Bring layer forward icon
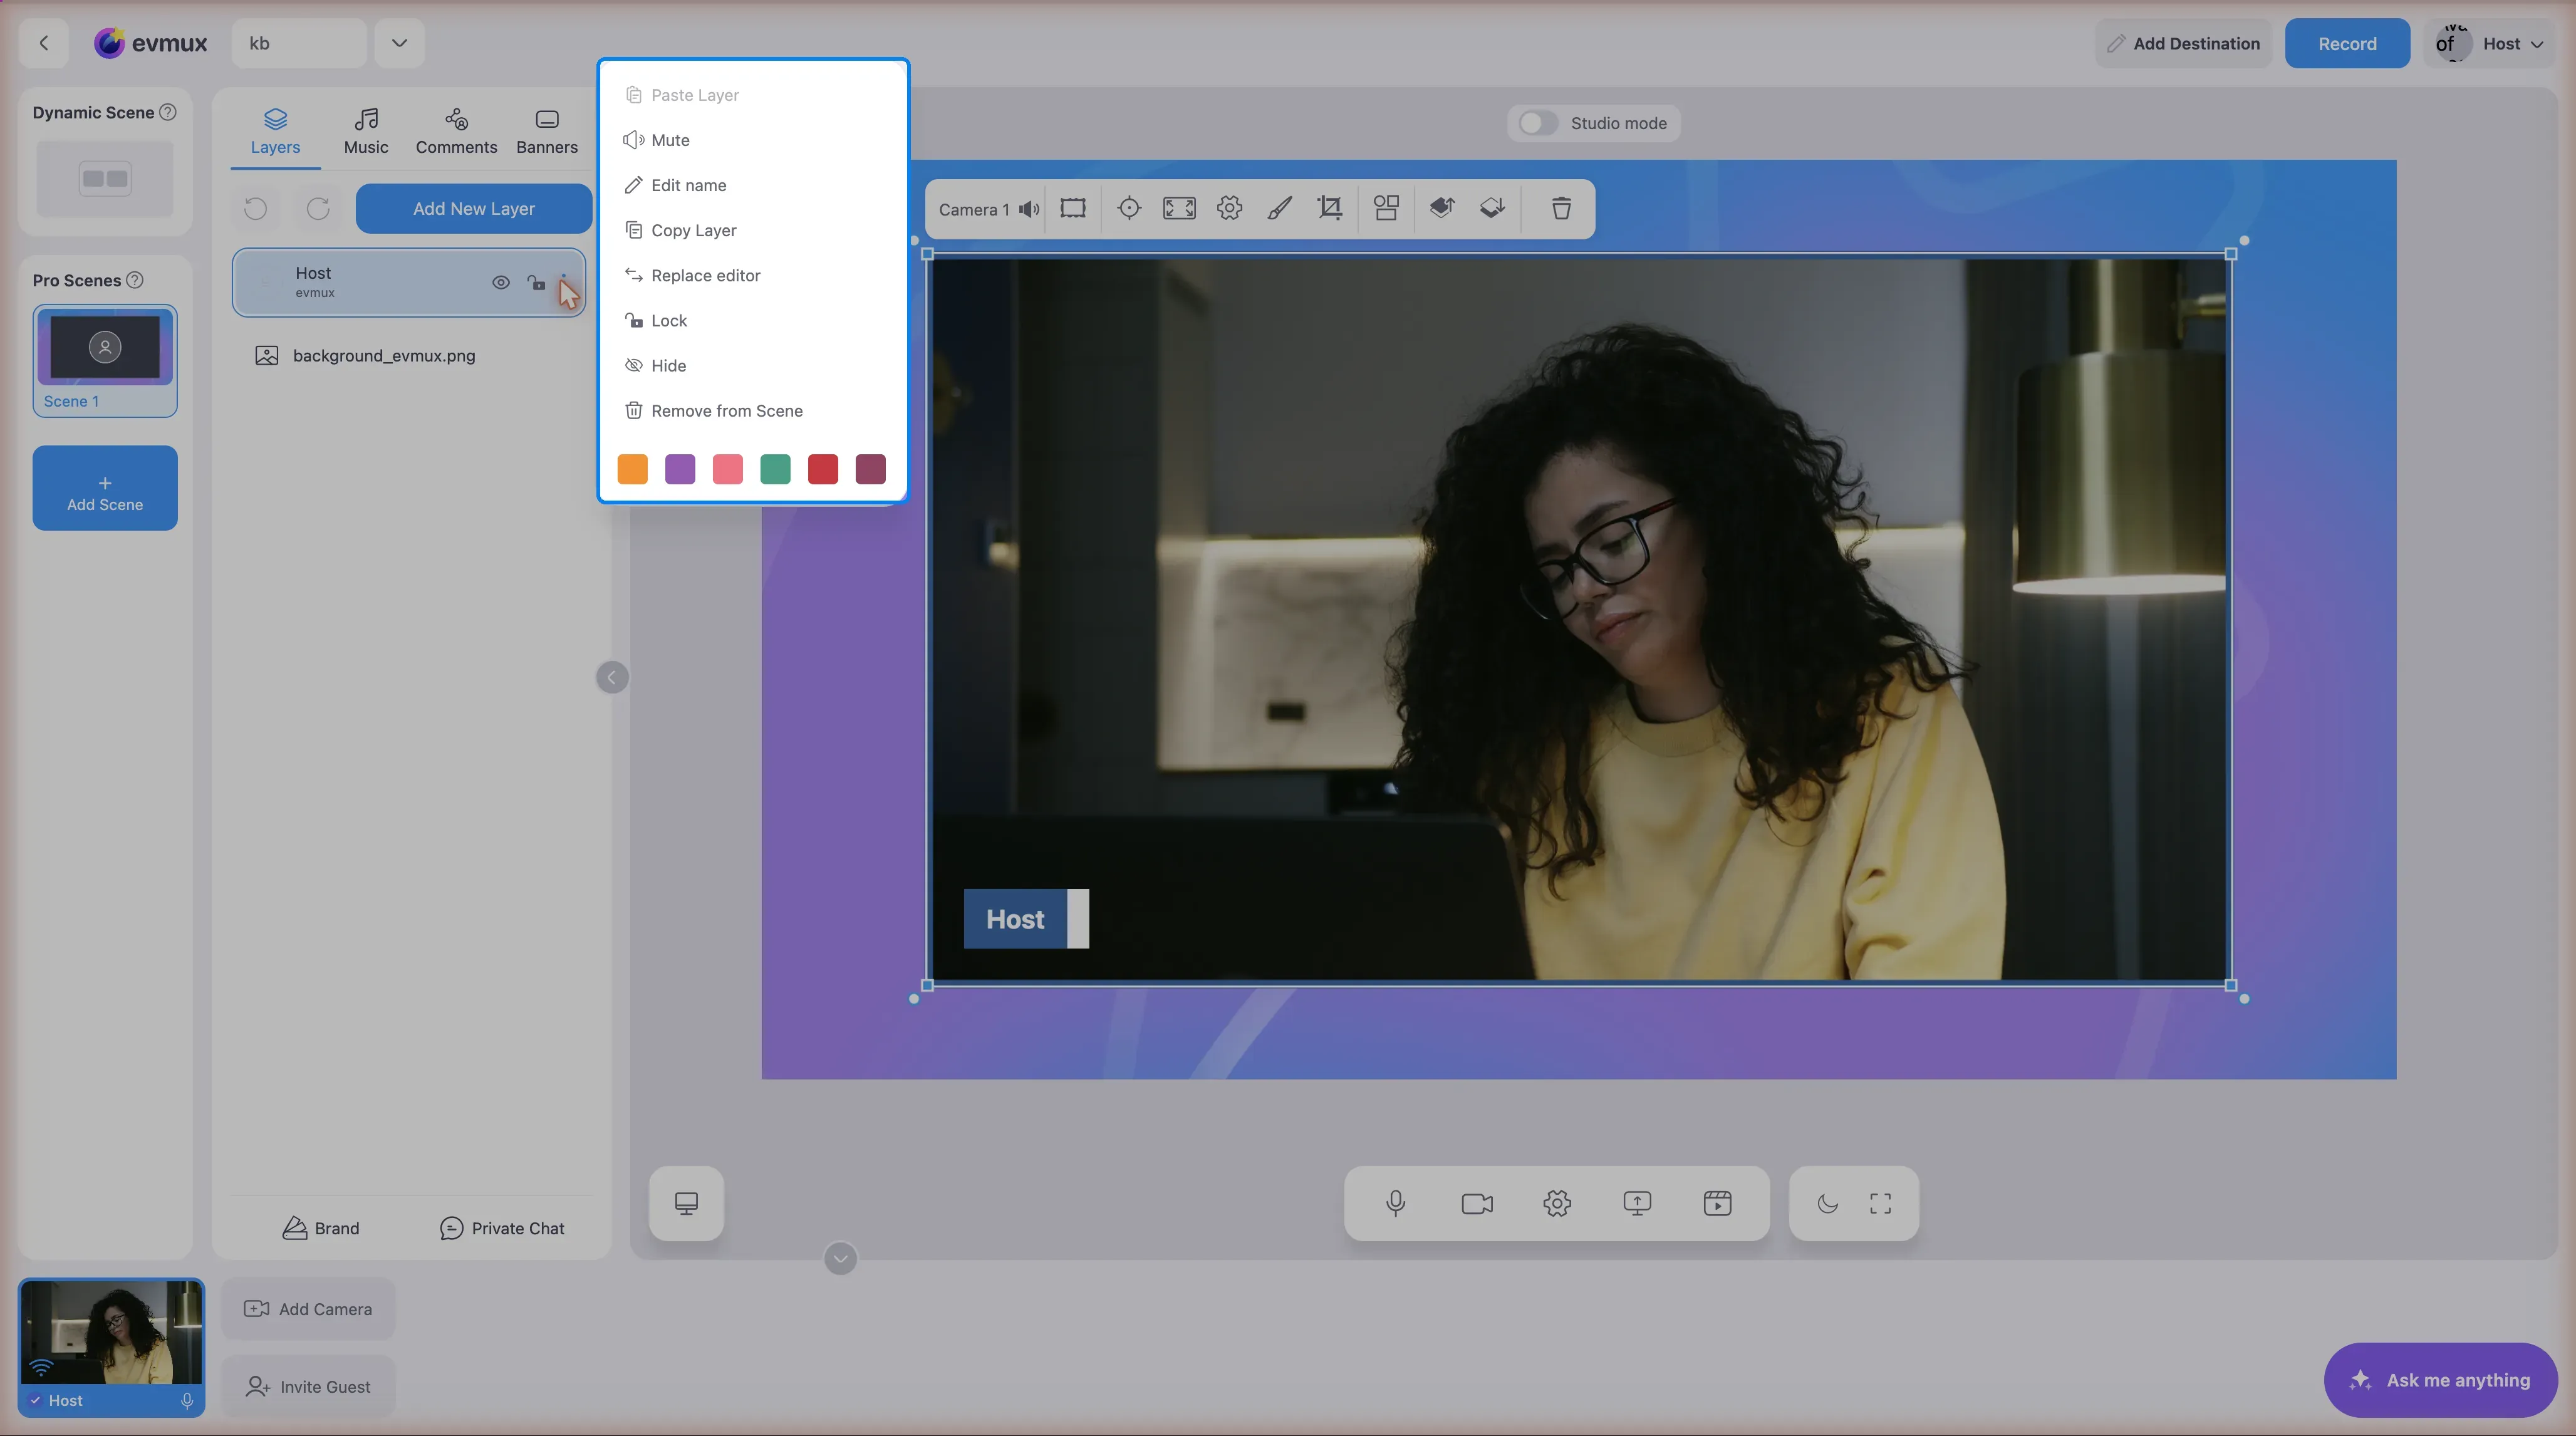Image resolution: width=2576 pixels, height=1436 pixels. (x=1441, y=208)
